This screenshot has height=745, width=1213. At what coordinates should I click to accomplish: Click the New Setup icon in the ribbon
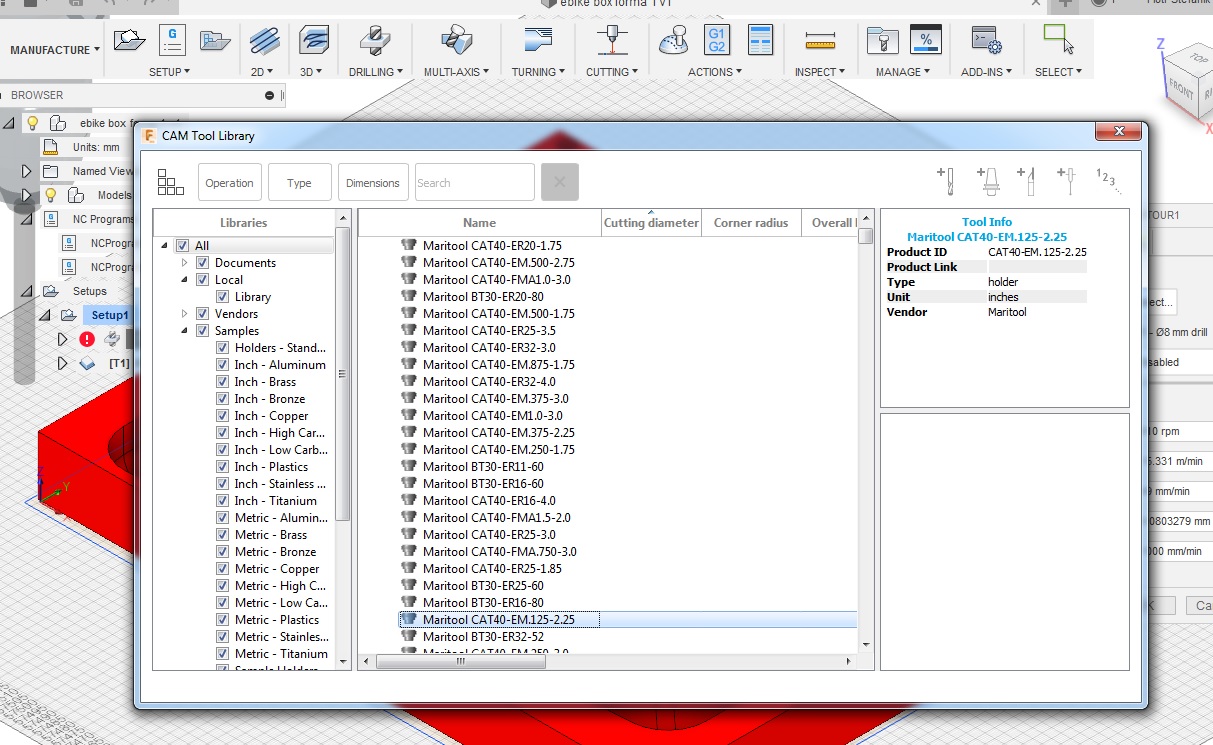[x=129, y=40]
